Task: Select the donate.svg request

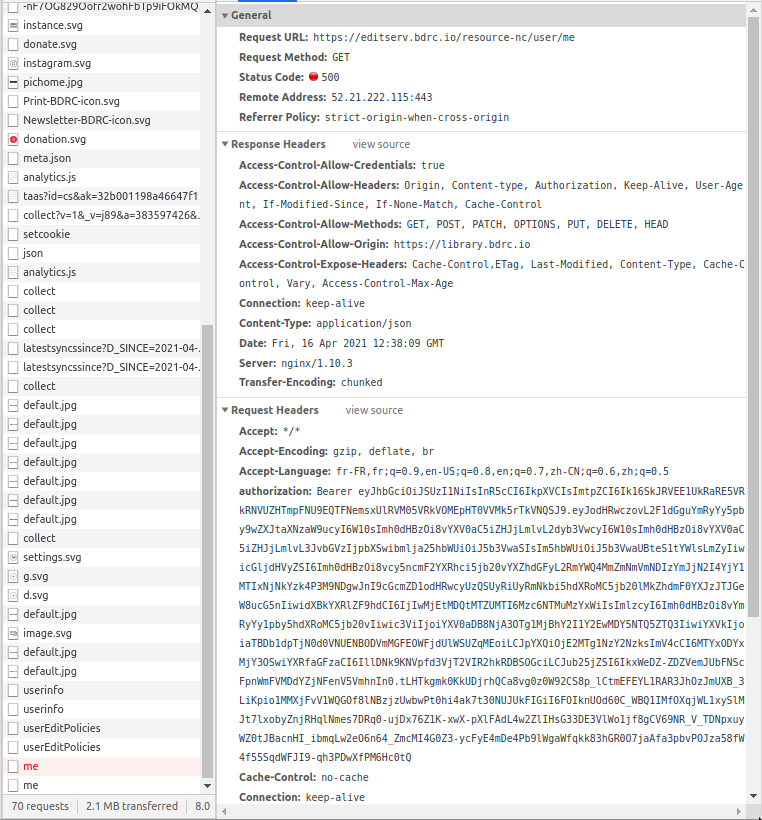Action: pyautogui.click(x=102, y=44)
